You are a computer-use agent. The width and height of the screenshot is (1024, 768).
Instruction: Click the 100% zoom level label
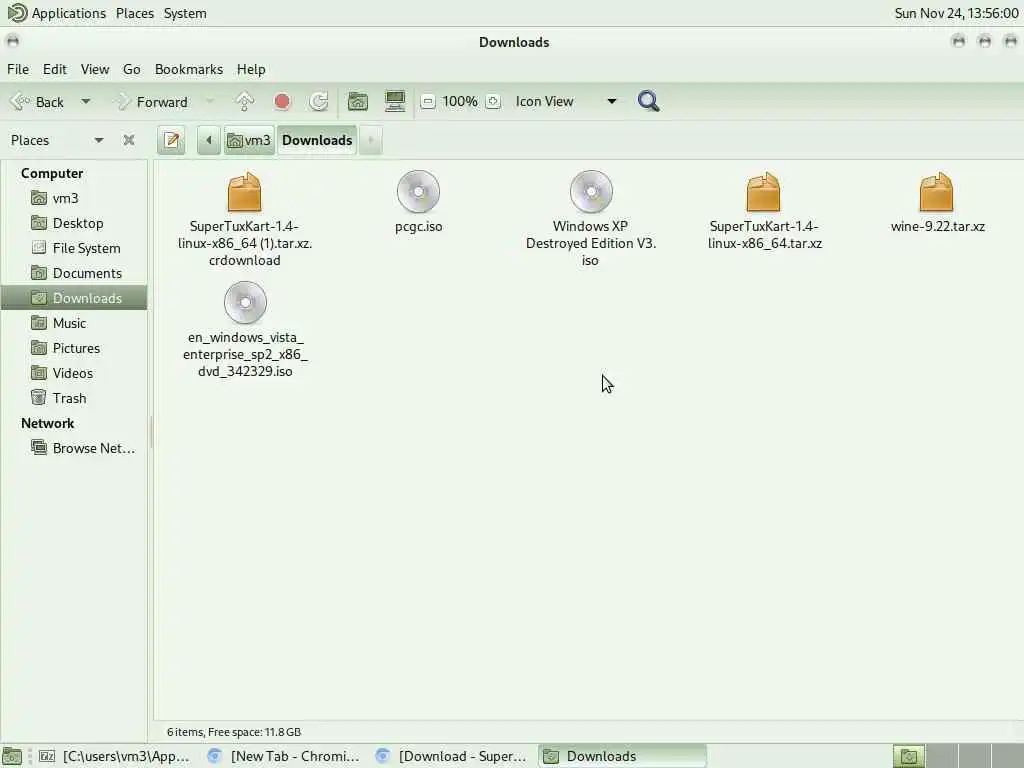(x=460, y=101)
